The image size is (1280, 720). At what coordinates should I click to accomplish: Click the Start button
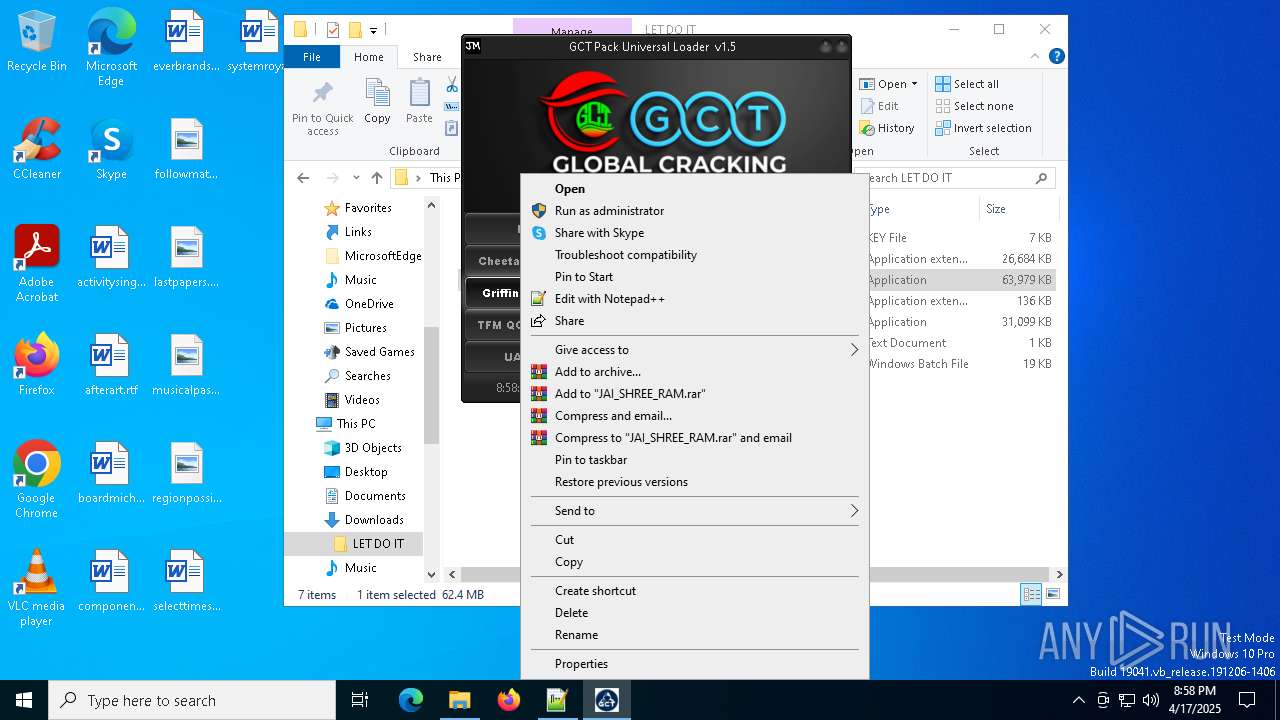24,700
